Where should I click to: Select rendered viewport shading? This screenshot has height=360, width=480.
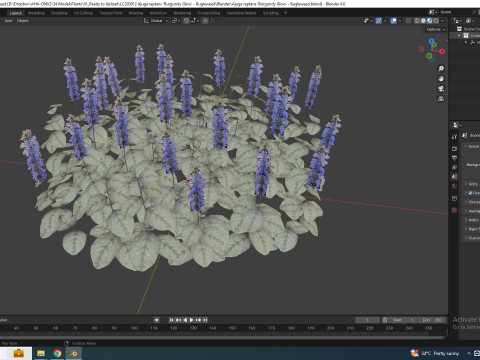point(436,21)
